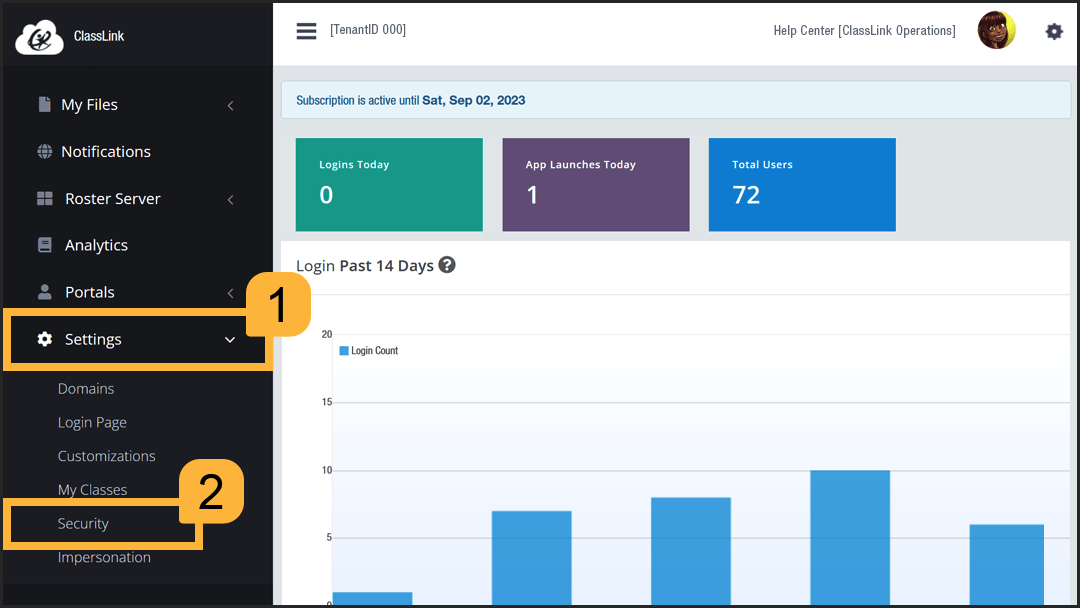Click the My Files document icon
Screen dimensions: 1080x608
coord(44,104)
